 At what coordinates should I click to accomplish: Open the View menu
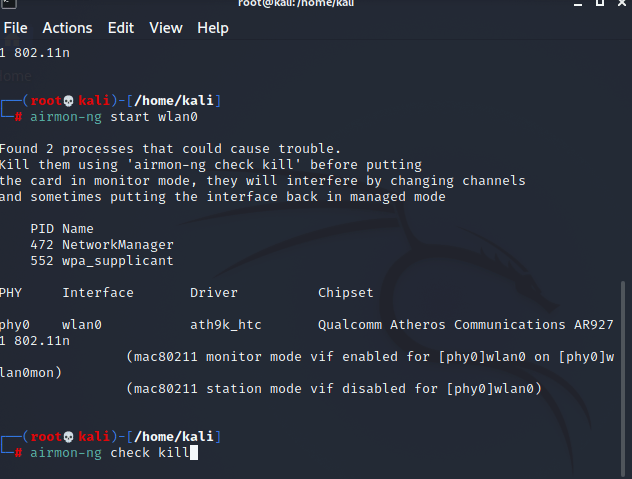tap(166, 28)
